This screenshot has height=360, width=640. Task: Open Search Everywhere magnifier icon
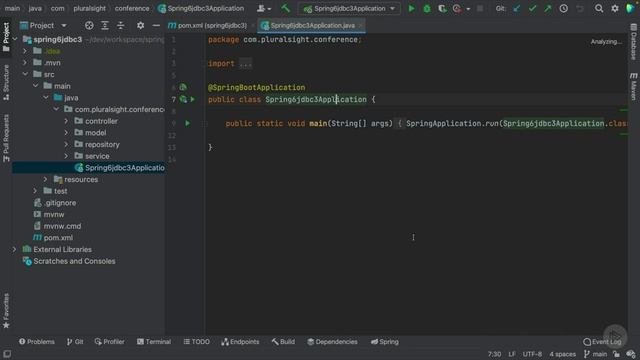599,9
